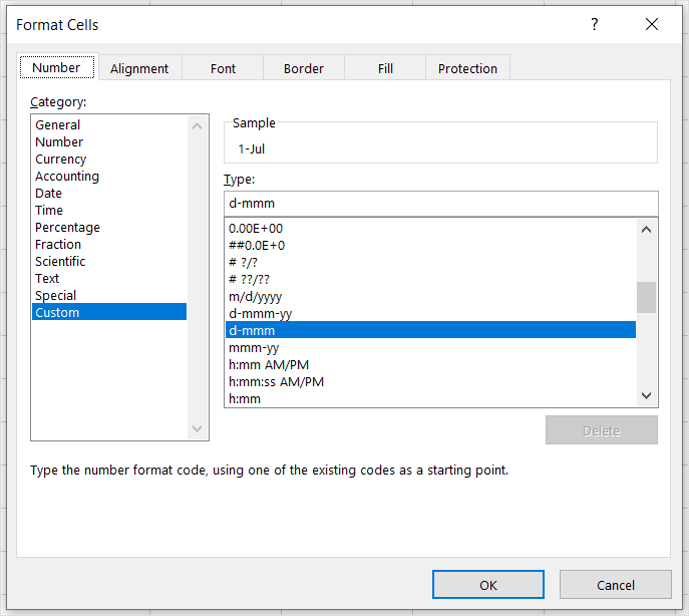Select the Date category in list

pos(49,193)
